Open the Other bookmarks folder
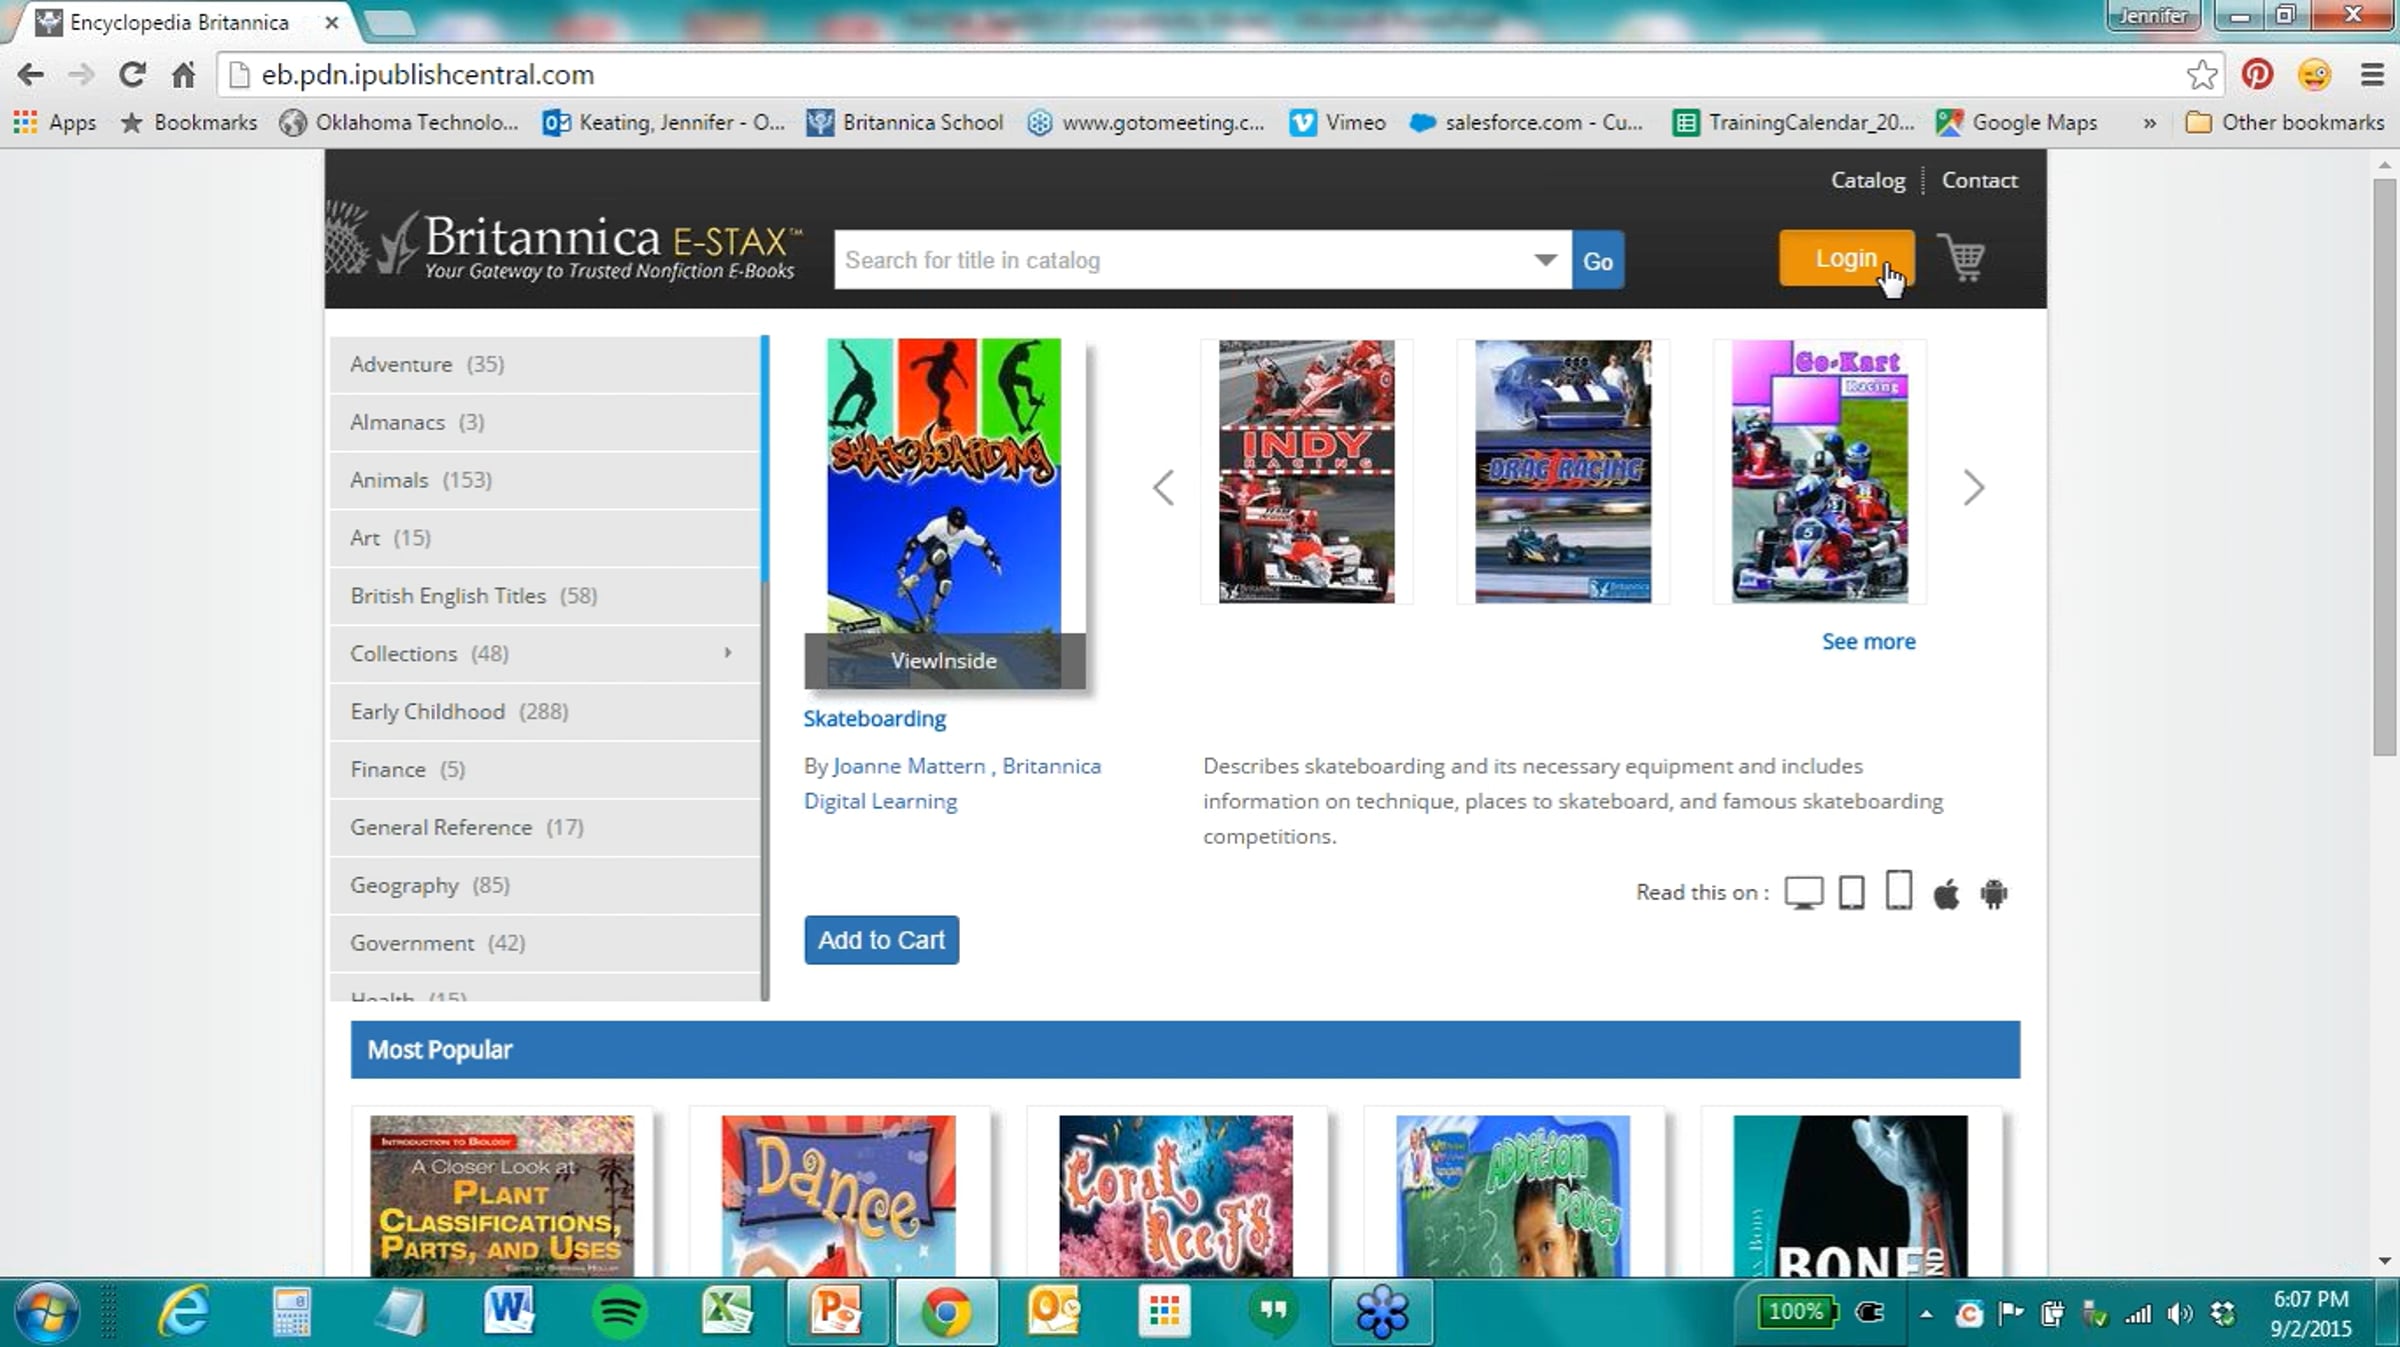This screenshot has width=2400, height=1347. [x=2285, y=122]
